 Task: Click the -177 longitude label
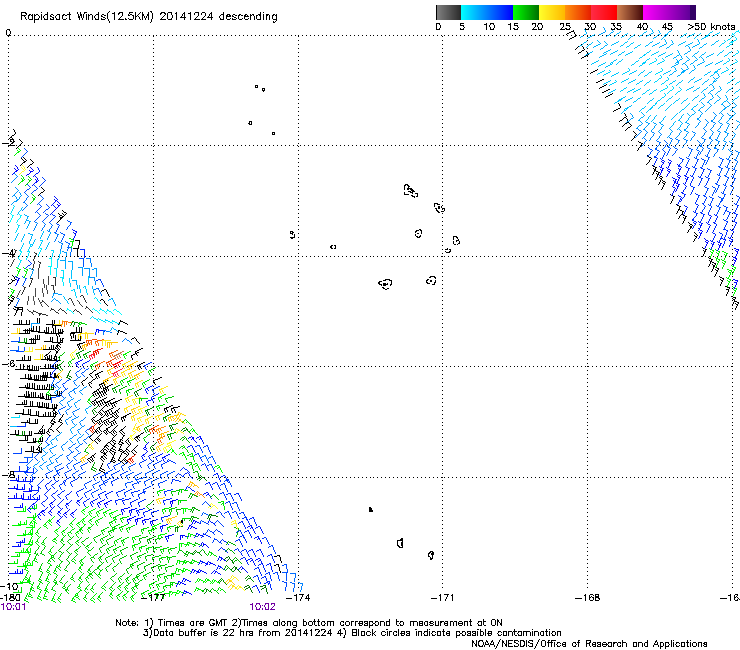(153, 598)
